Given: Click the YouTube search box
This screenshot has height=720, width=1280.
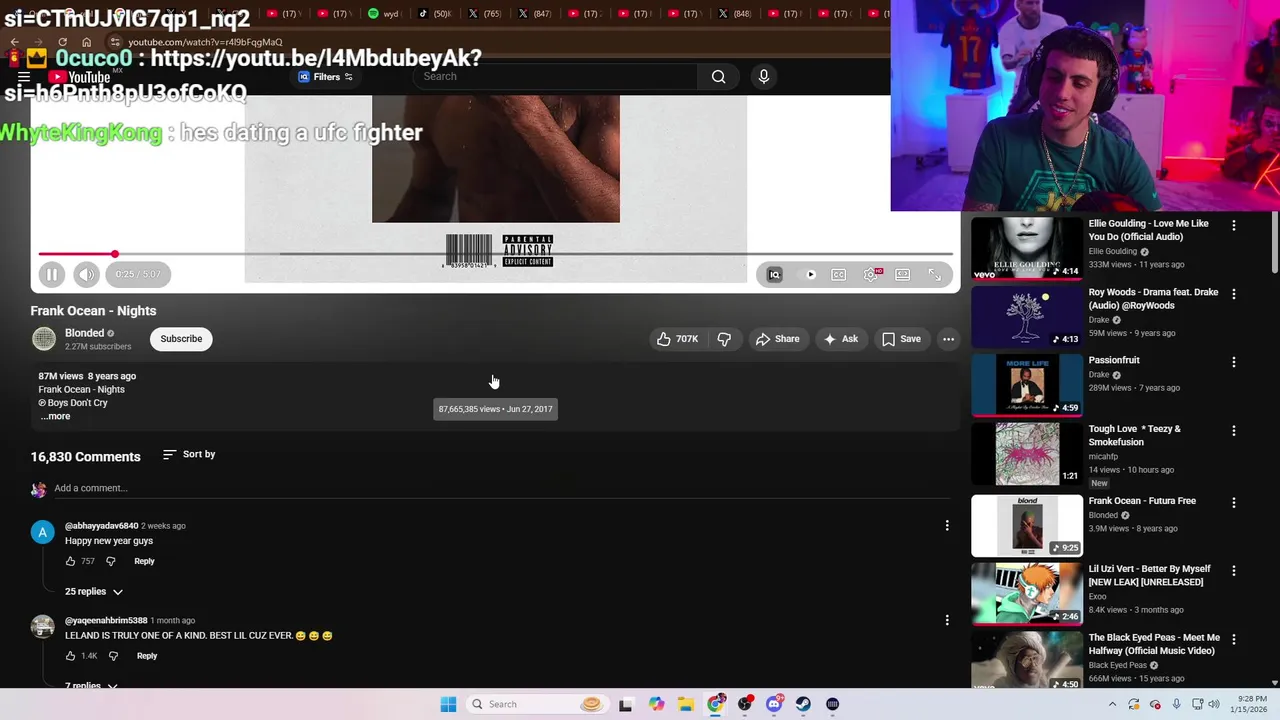Looking at the screenshot, I should coord(555,76).
